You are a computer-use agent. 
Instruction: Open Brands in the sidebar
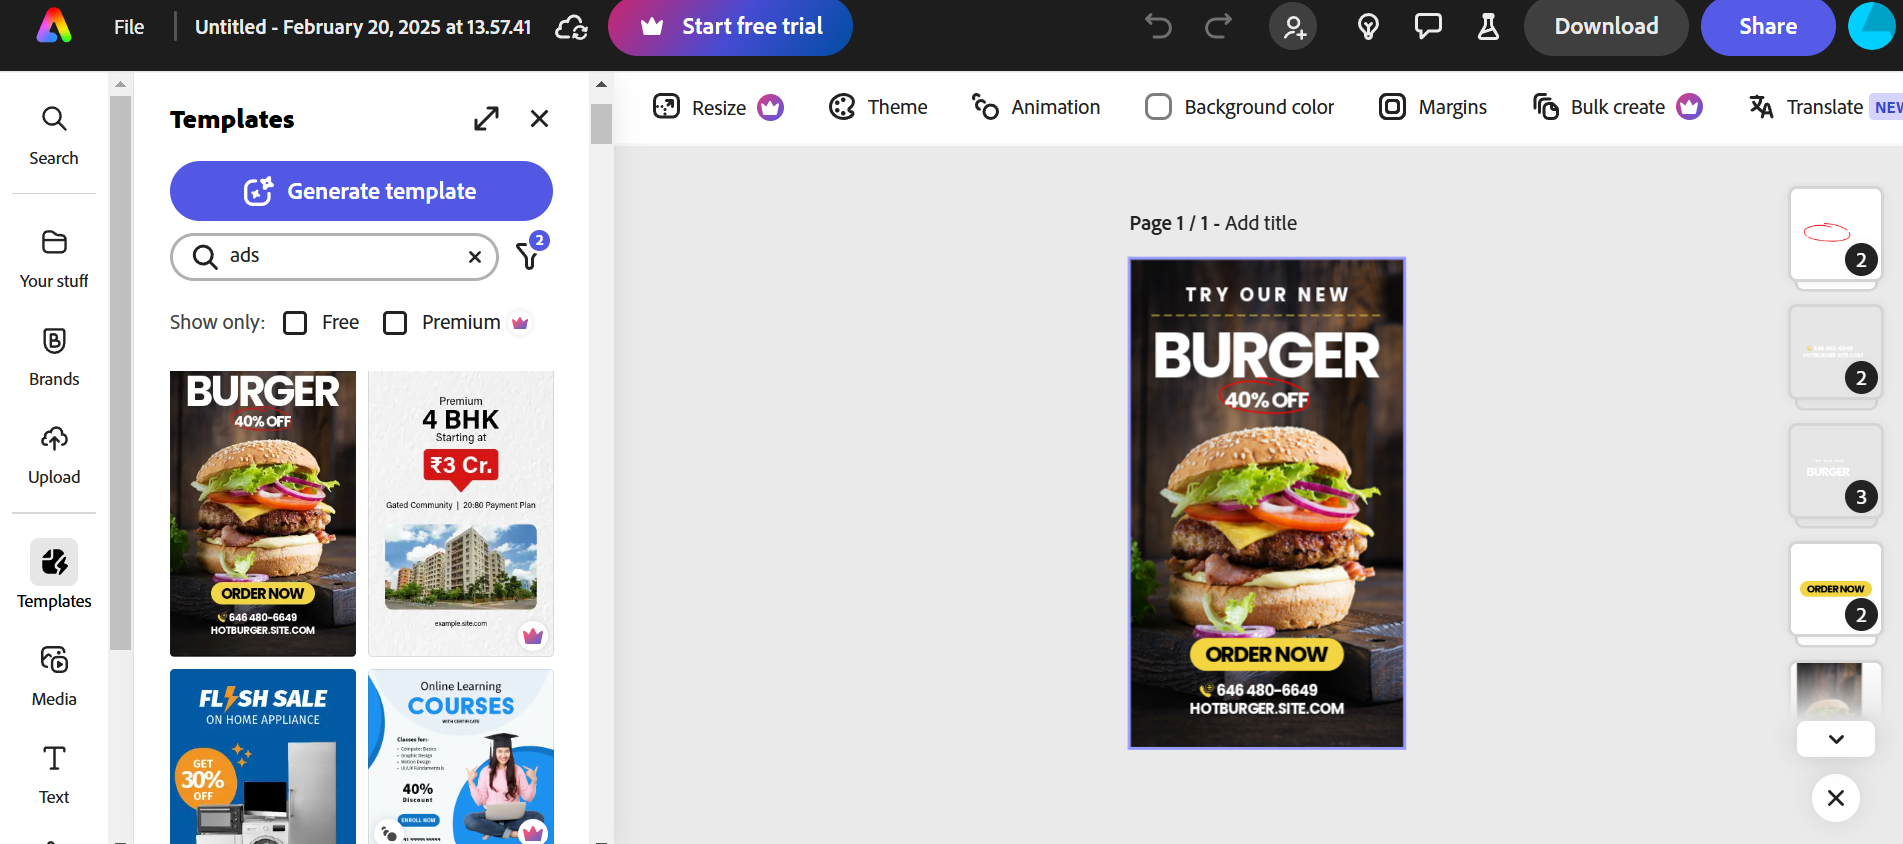tap(54, 357)
